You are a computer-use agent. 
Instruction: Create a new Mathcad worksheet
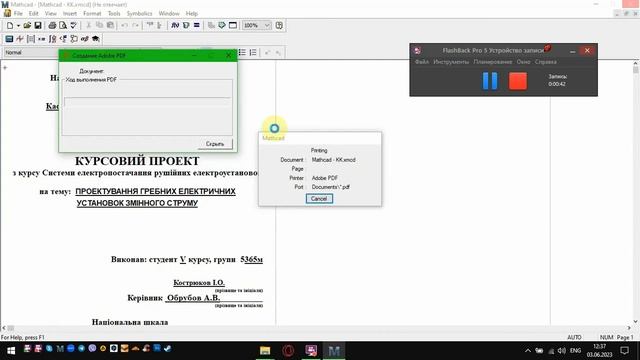point(10,25)
